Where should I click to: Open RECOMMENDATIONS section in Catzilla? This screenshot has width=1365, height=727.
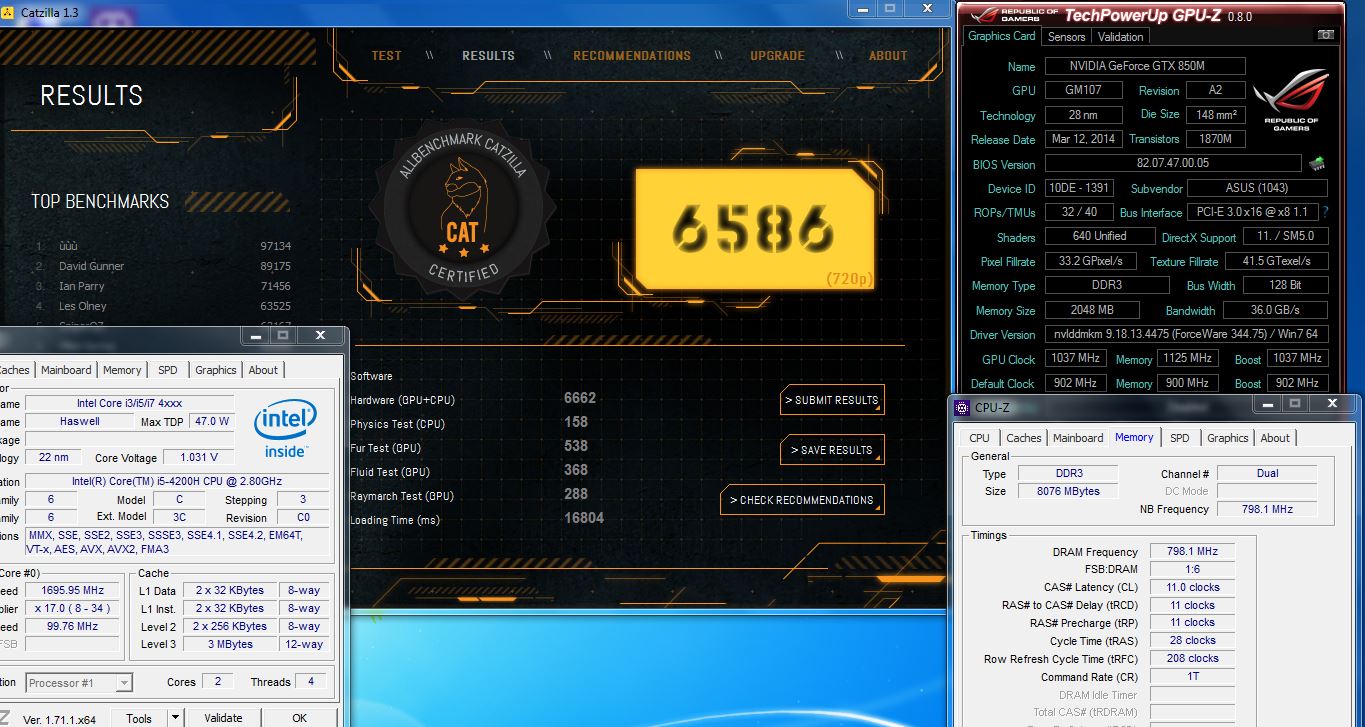point(632,56)
